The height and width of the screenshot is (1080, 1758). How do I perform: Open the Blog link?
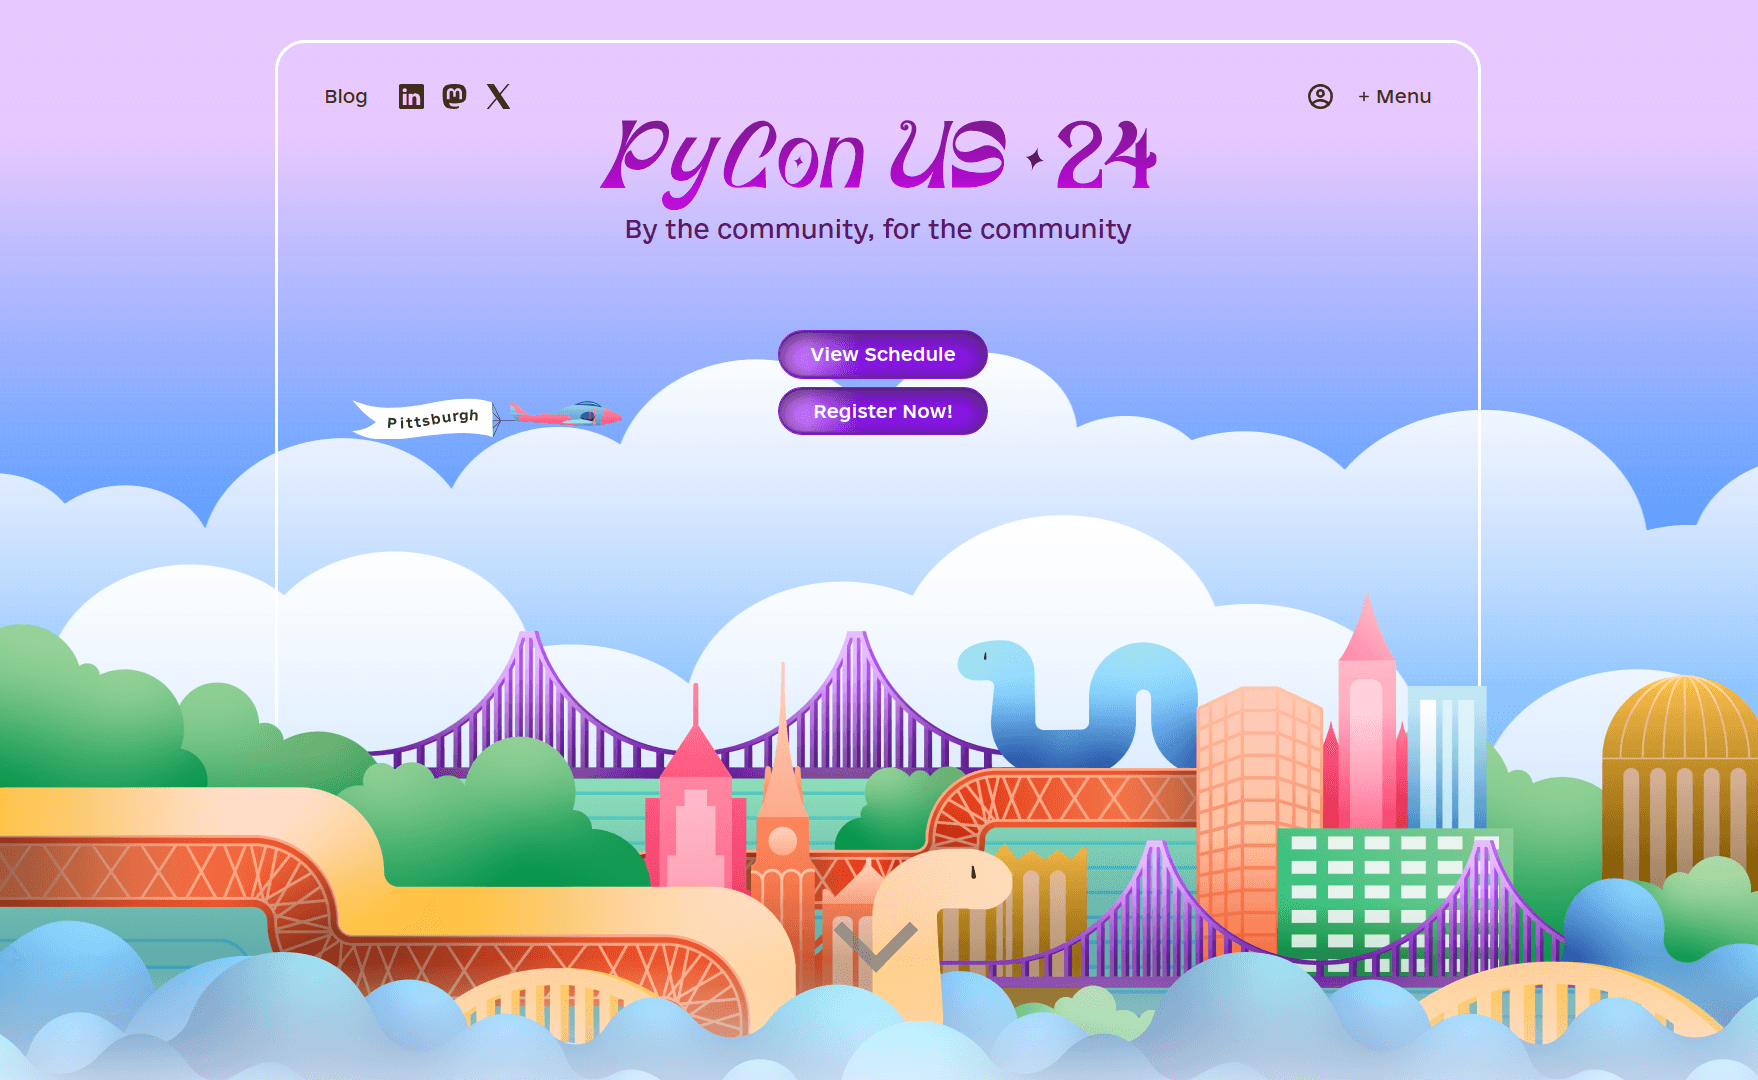click(346, 97)
